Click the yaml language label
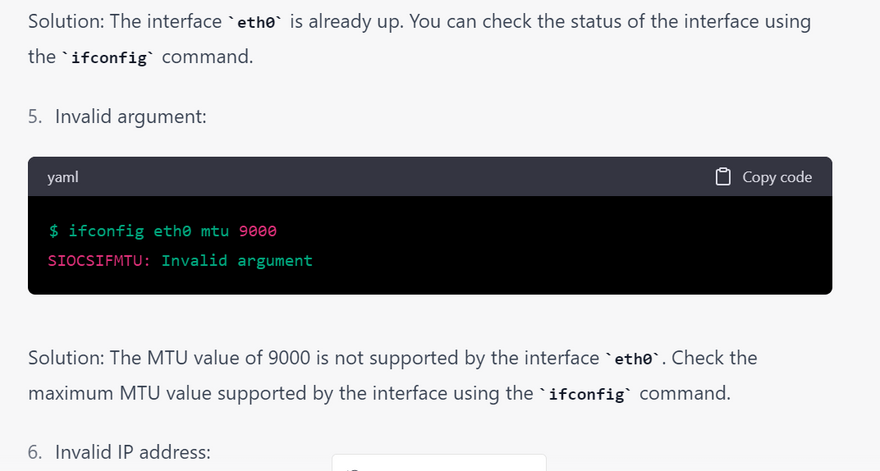This screenshot has width=880, height=471. pyautogui.click(x=63, y=177)
